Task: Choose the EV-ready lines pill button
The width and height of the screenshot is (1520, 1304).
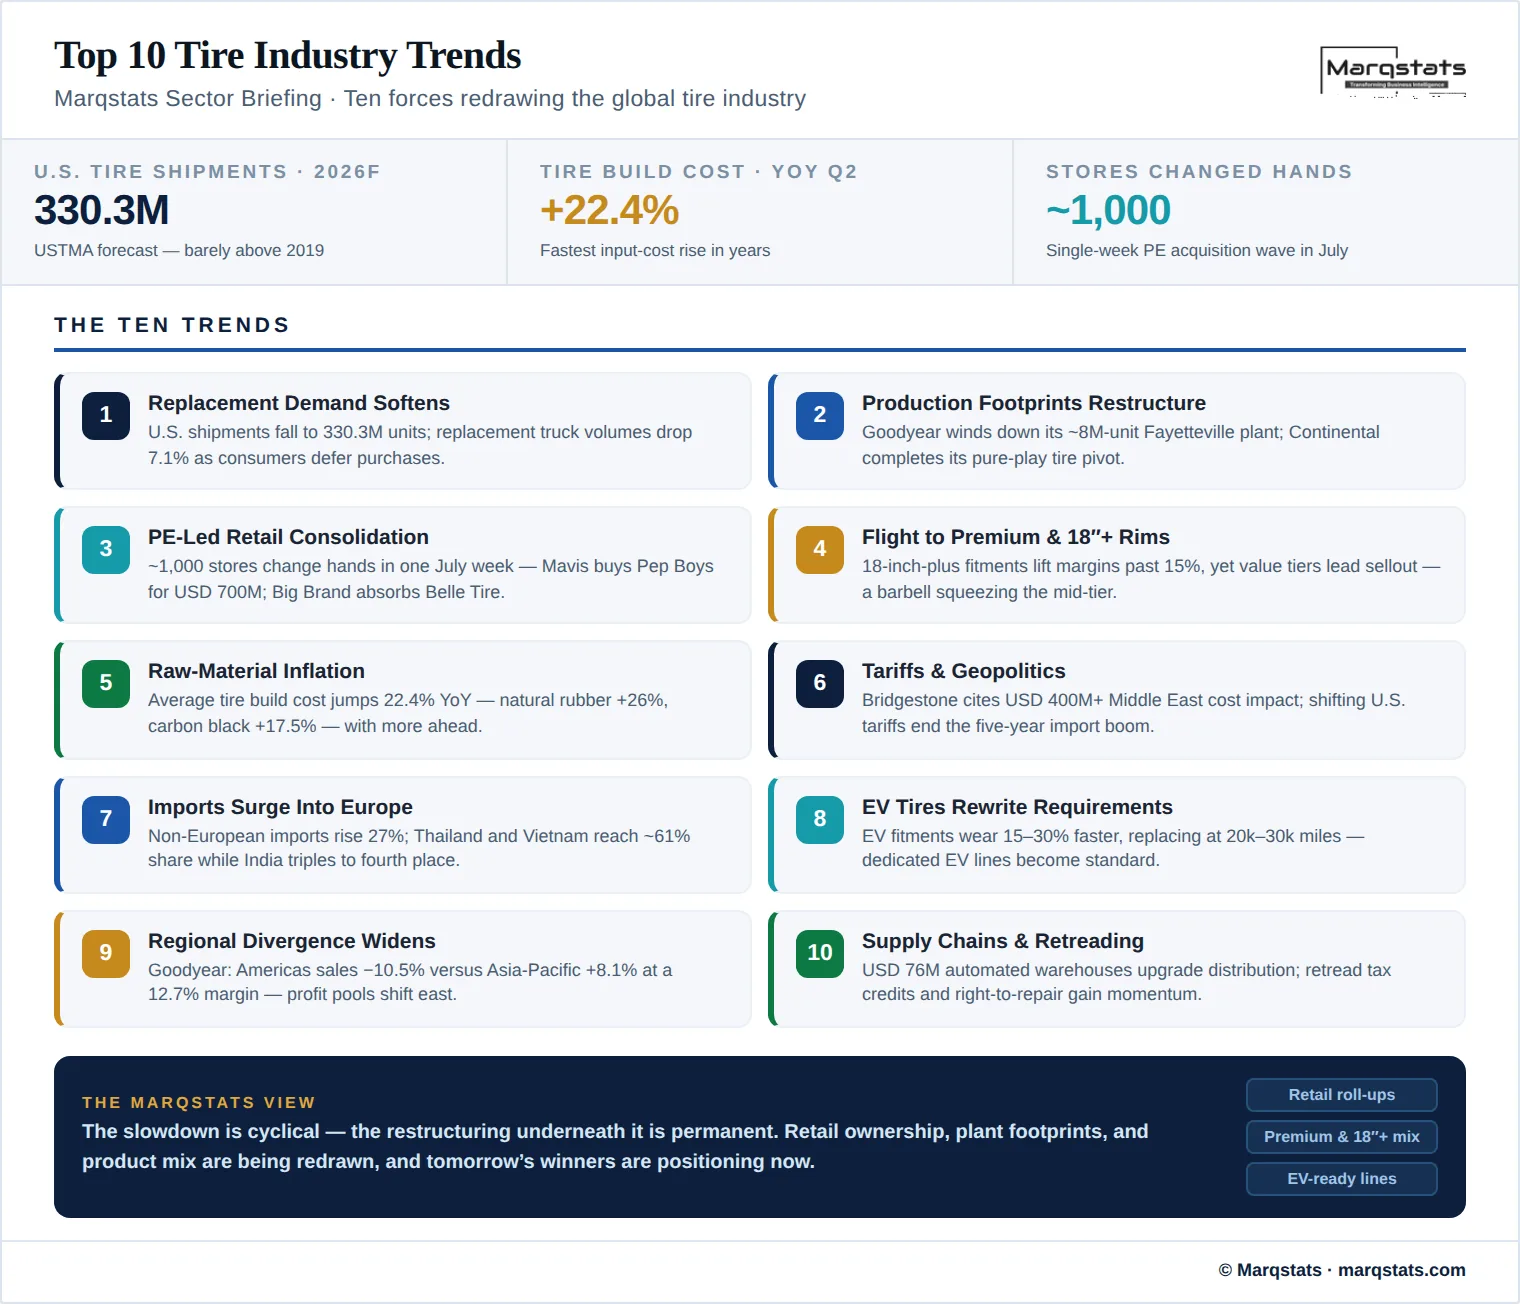Action: (x=1342, y=1179)
